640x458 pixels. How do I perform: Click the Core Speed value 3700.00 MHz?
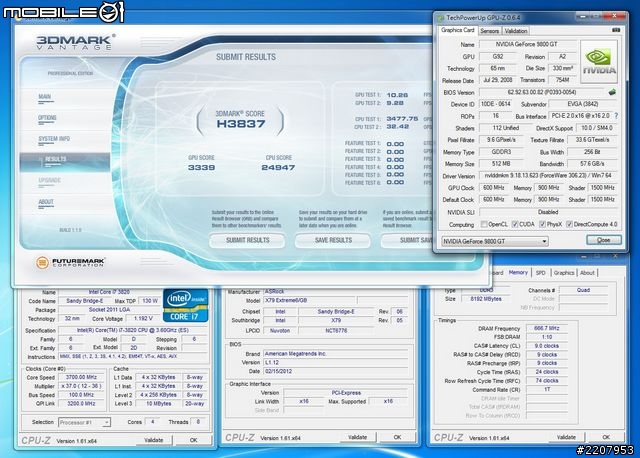(x=81, y=377)
